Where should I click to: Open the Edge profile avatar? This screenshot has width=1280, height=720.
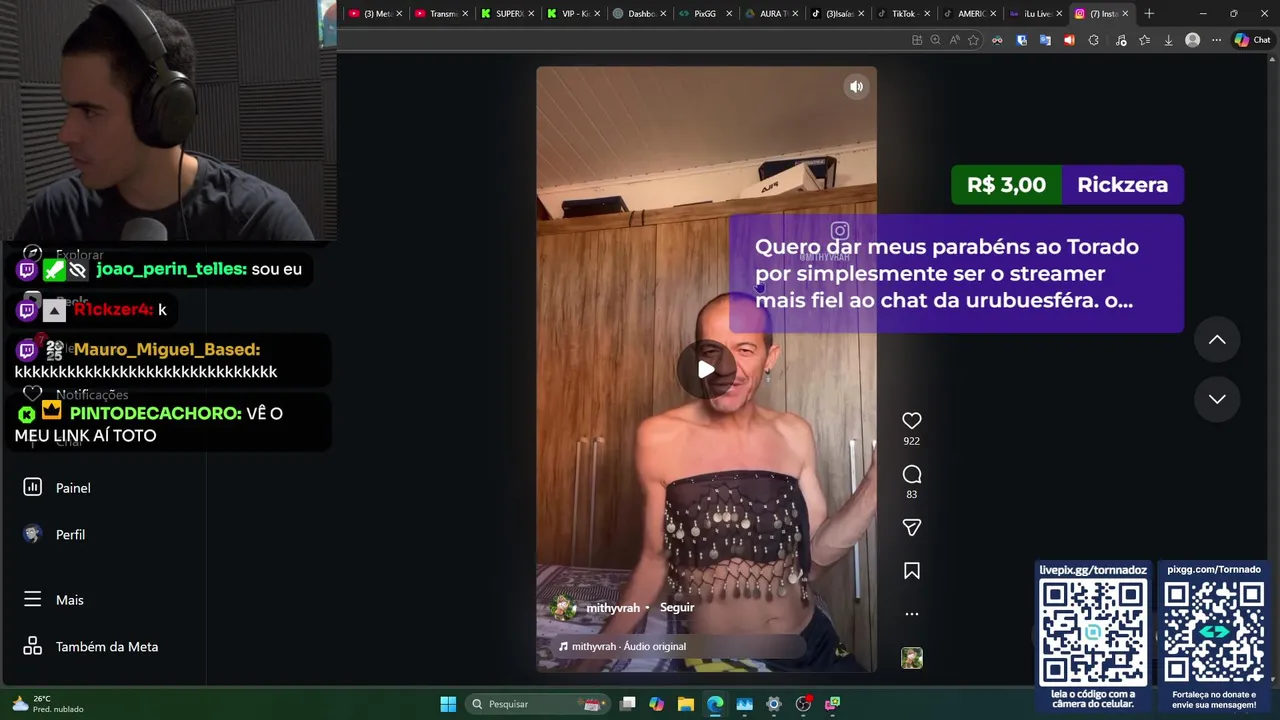point(1192,40)
